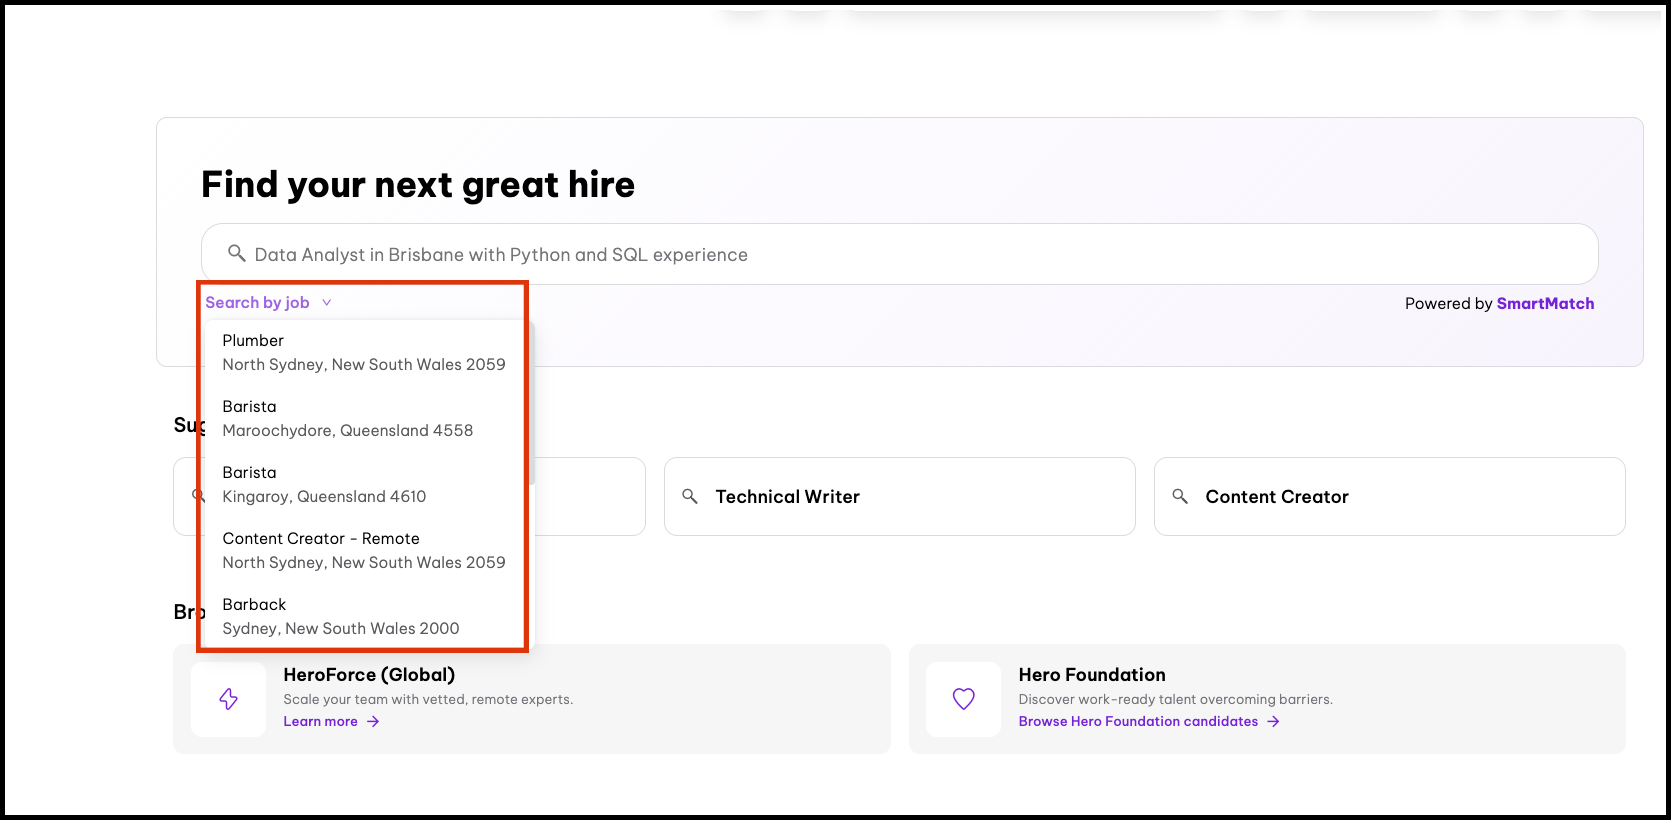Viewport: 1671px width, 820px height.
Task: Select the Content Creator - Remote job
Action: [363, 551]
